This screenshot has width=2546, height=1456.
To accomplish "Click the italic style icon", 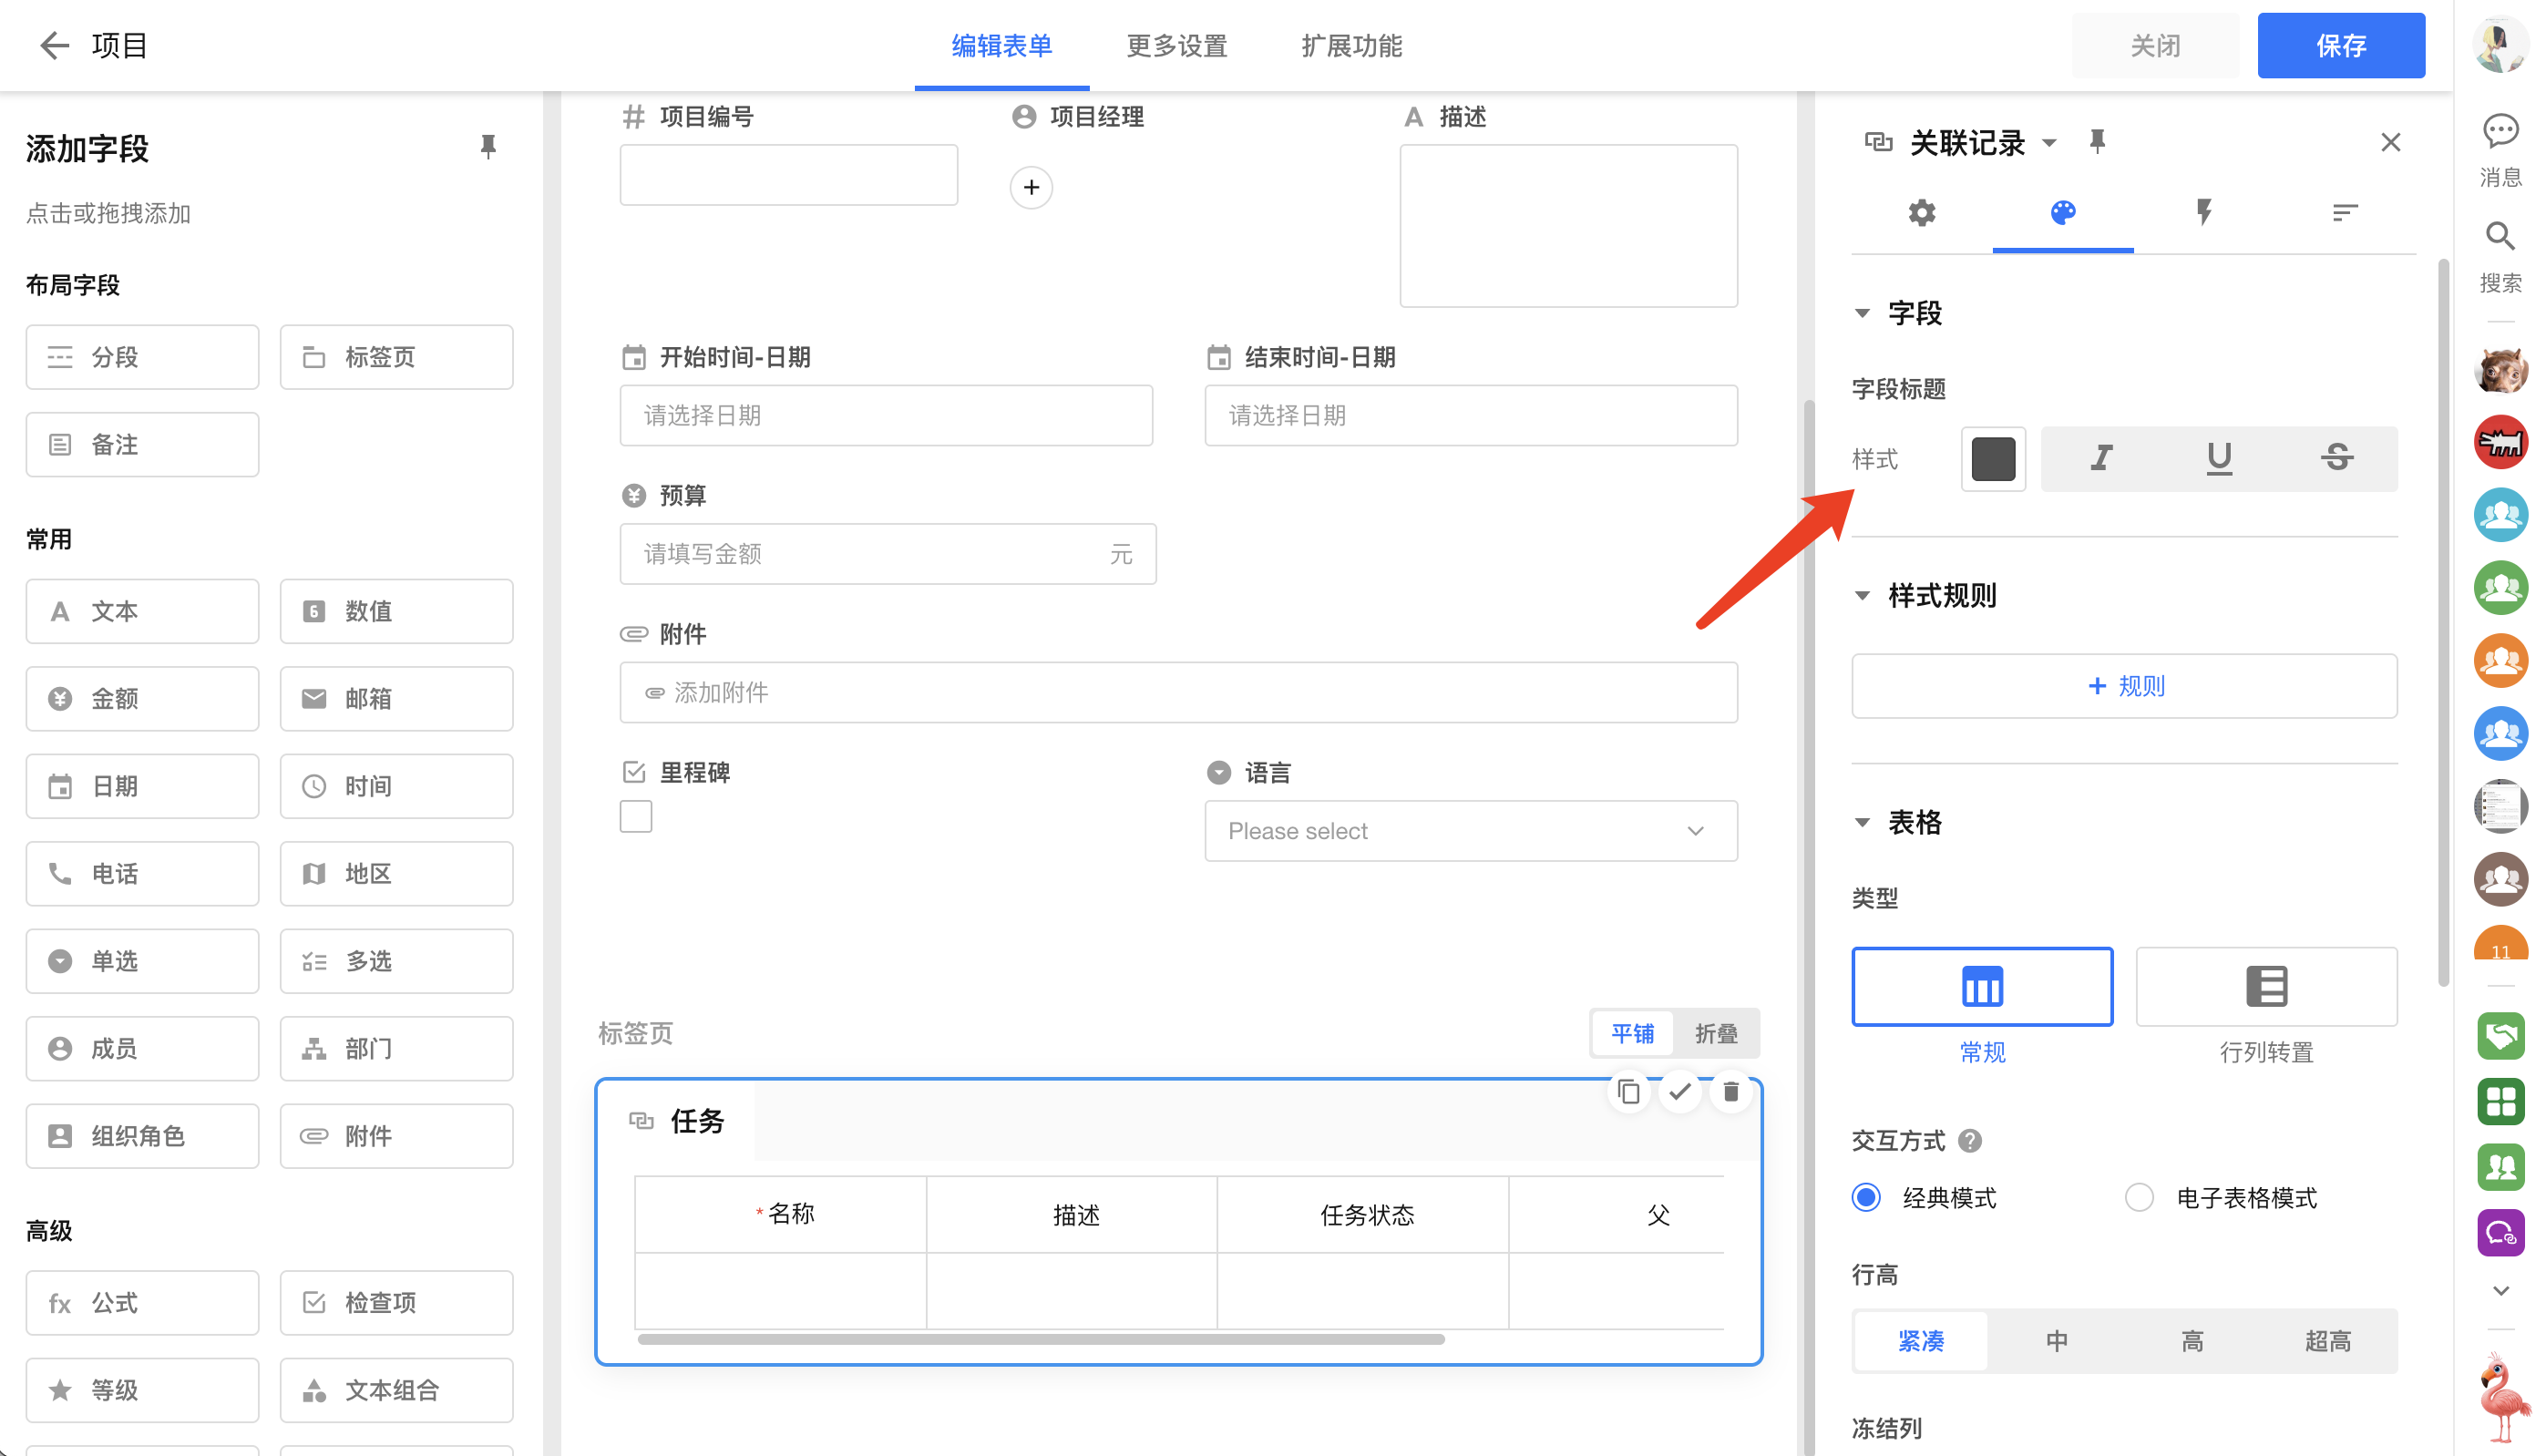I will [2101, 458].
